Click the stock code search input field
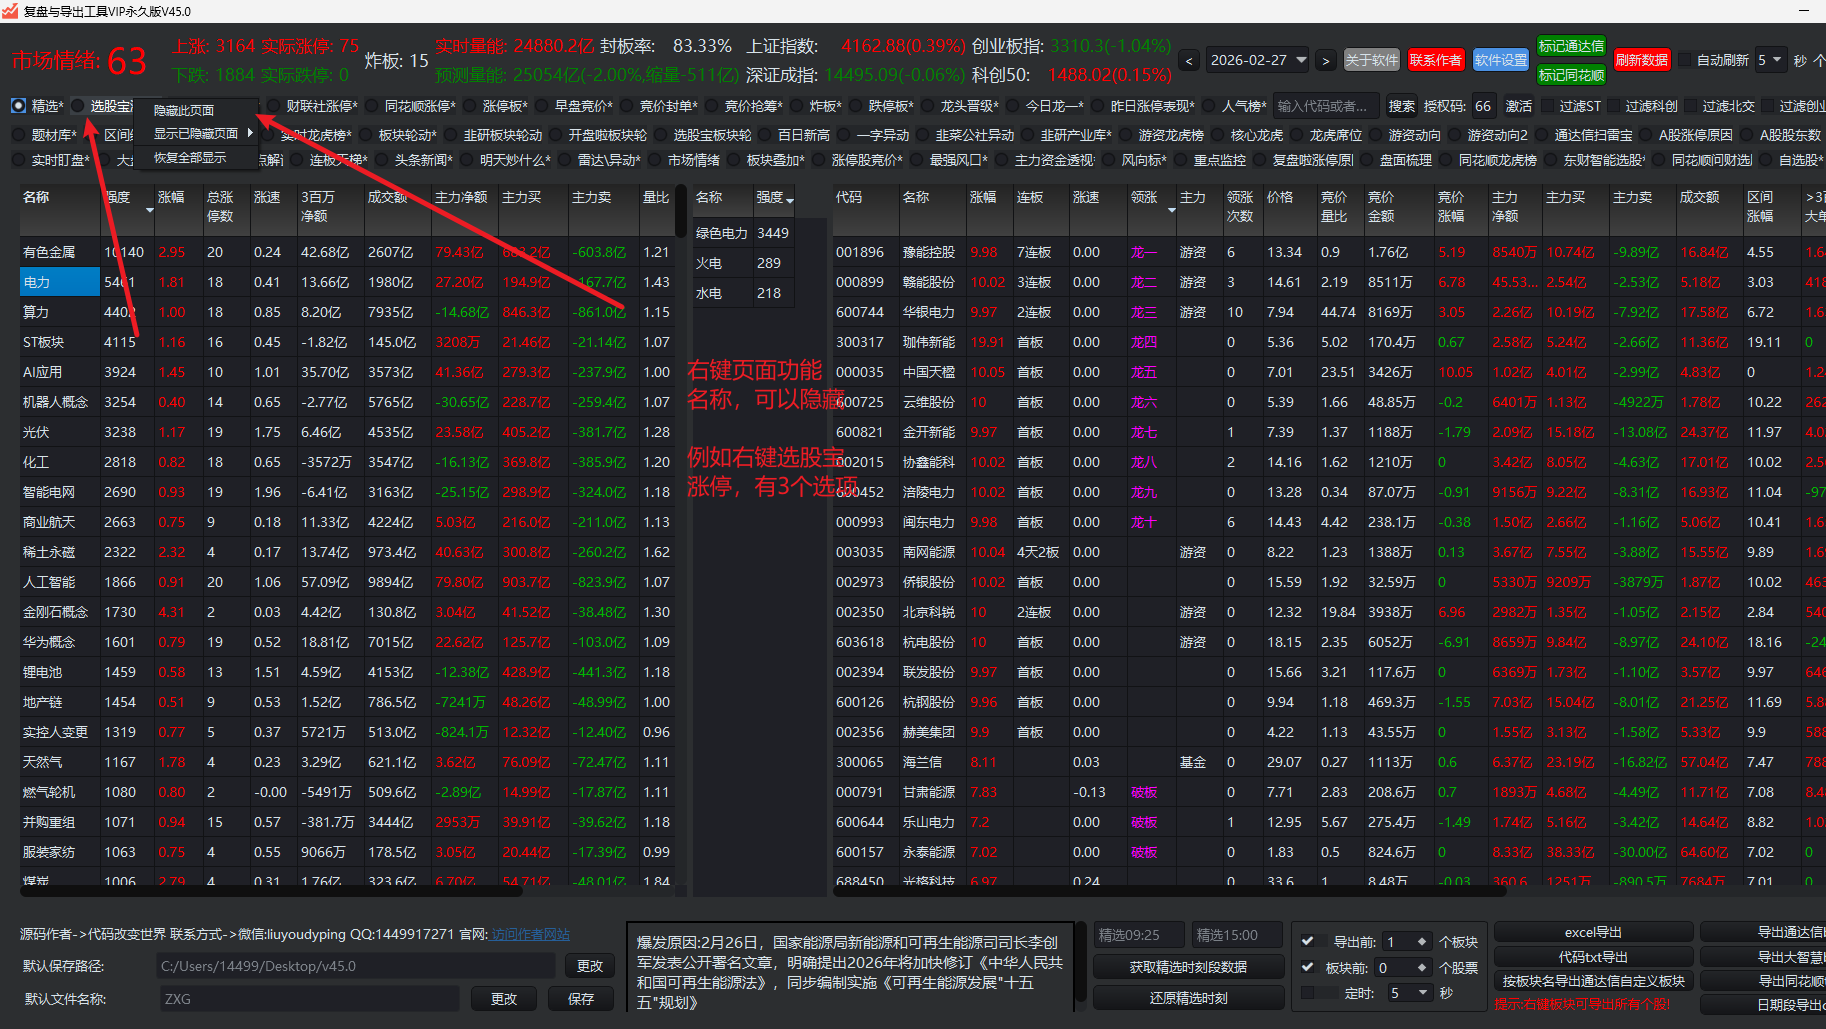This screenshot has height=1029, width=1826. tap(1324, 106)
